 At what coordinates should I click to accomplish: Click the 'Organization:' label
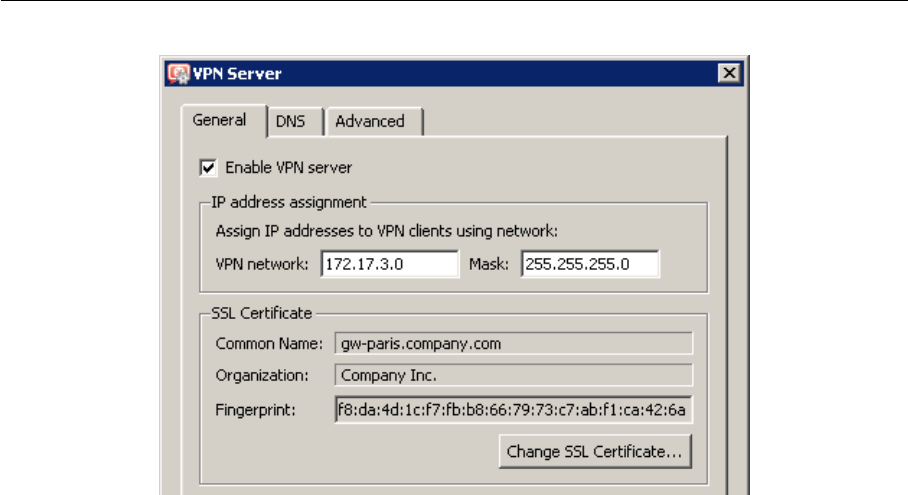(x=265, y=376)
